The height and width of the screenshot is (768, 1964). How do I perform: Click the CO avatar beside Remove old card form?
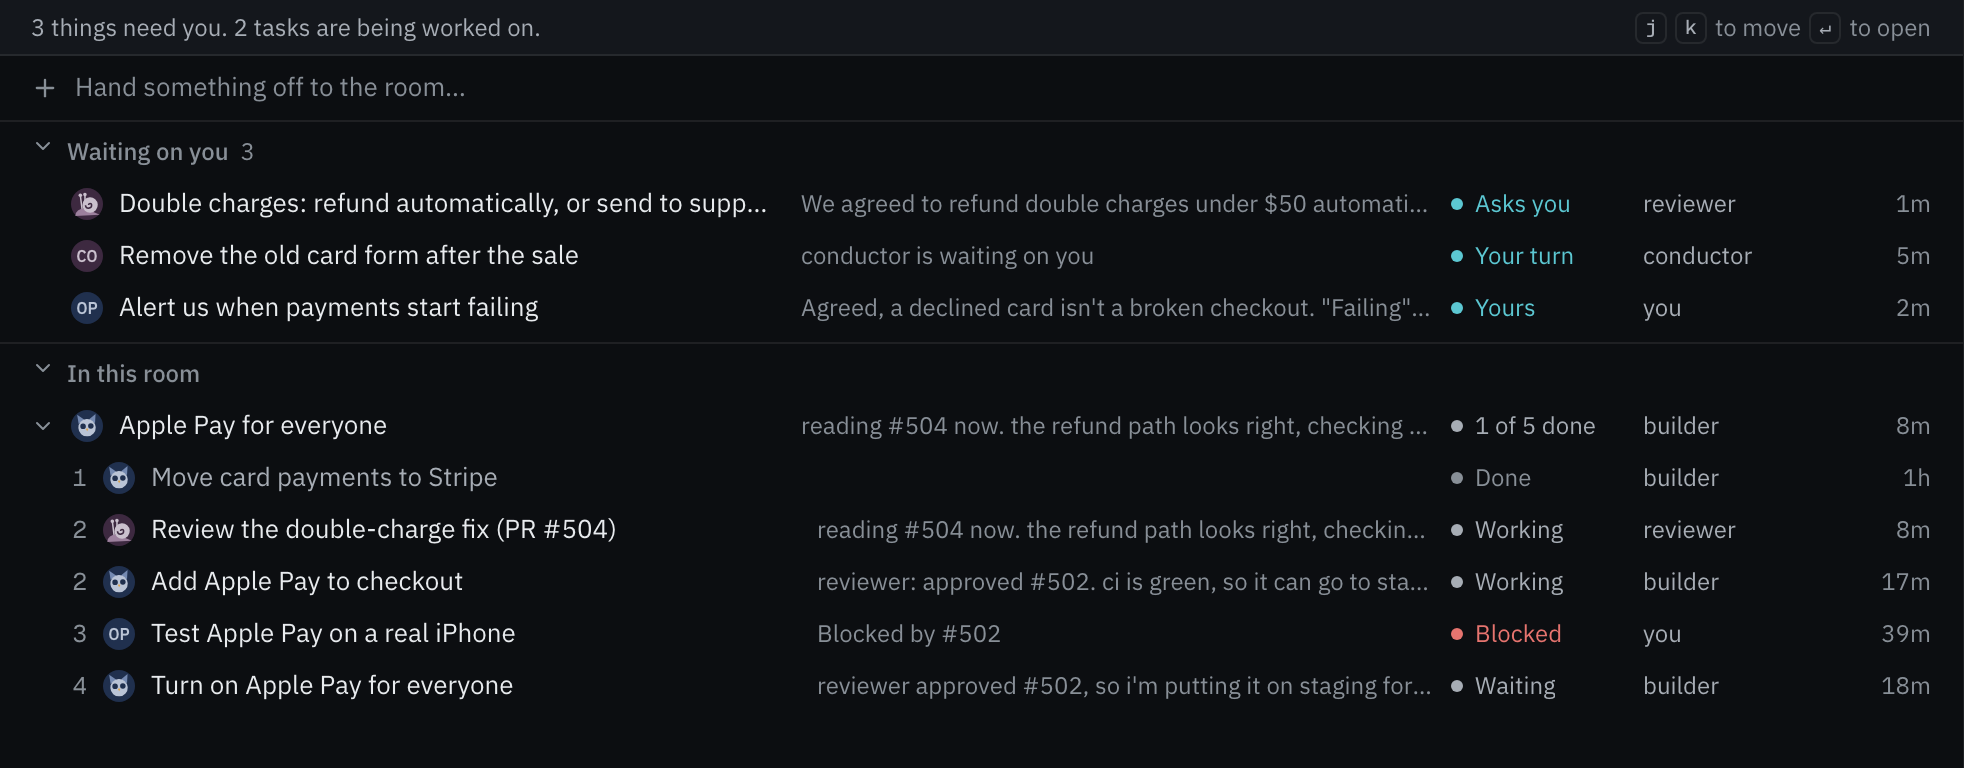point(87,256)
